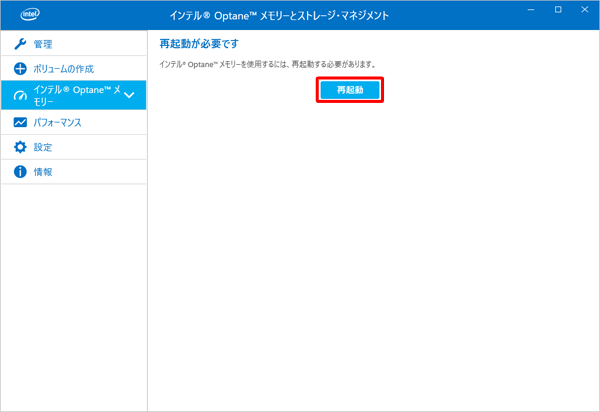600x412 pixels.
Task: Click the Intel logo in title bar
Action: [x=30, y=15]
